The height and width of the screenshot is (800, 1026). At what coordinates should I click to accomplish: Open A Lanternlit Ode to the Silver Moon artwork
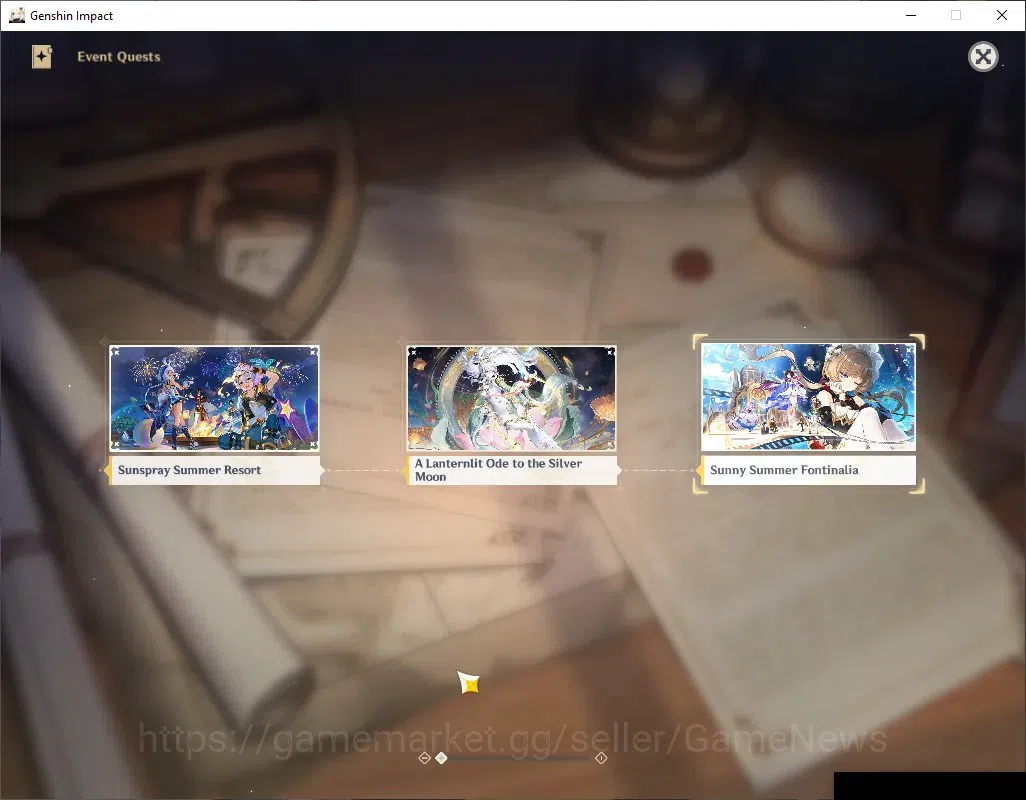coord(511,398)
